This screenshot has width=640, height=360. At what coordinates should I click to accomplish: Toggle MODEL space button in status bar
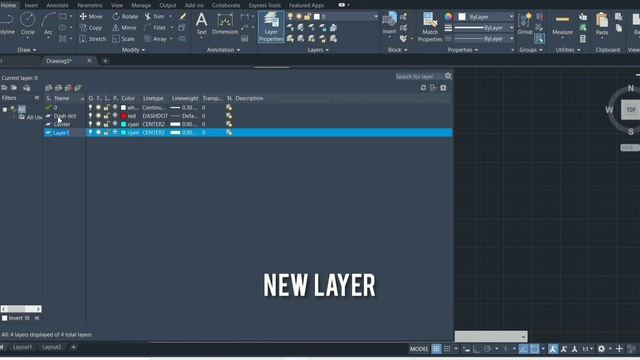(419, 349)
